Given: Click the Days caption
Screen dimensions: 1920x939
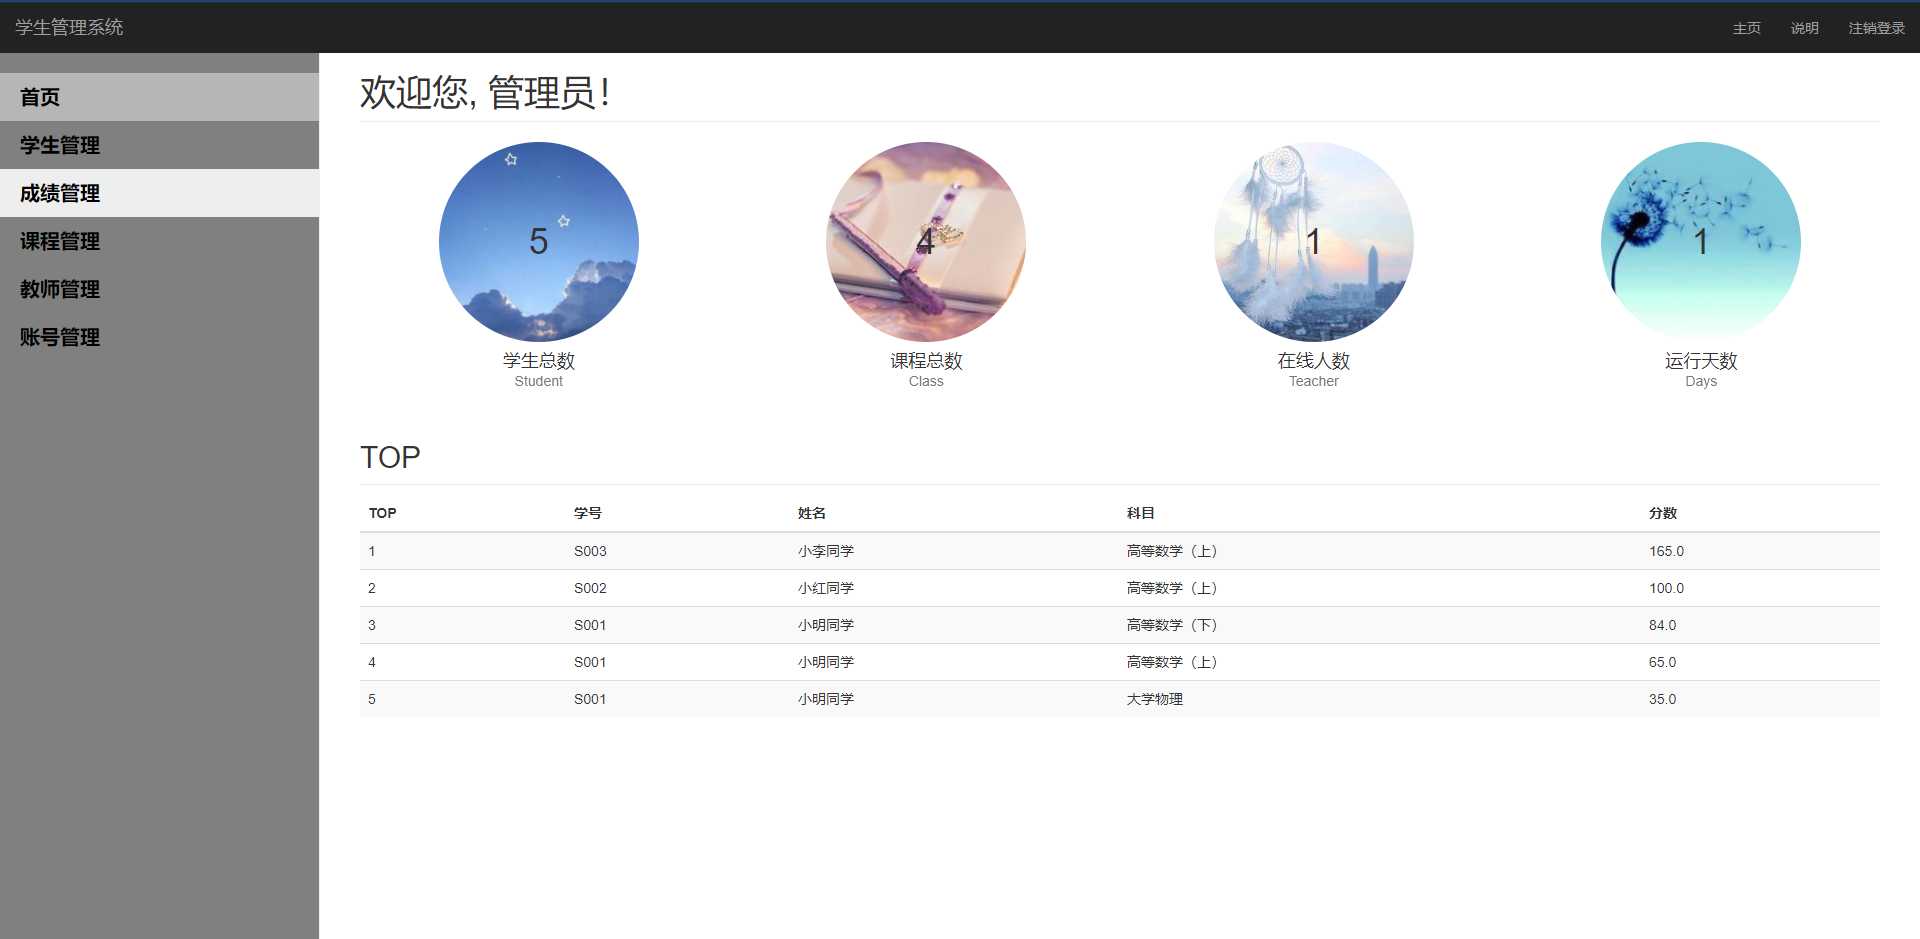Looking at the screenshot, I should click(x=1701, y=382).
